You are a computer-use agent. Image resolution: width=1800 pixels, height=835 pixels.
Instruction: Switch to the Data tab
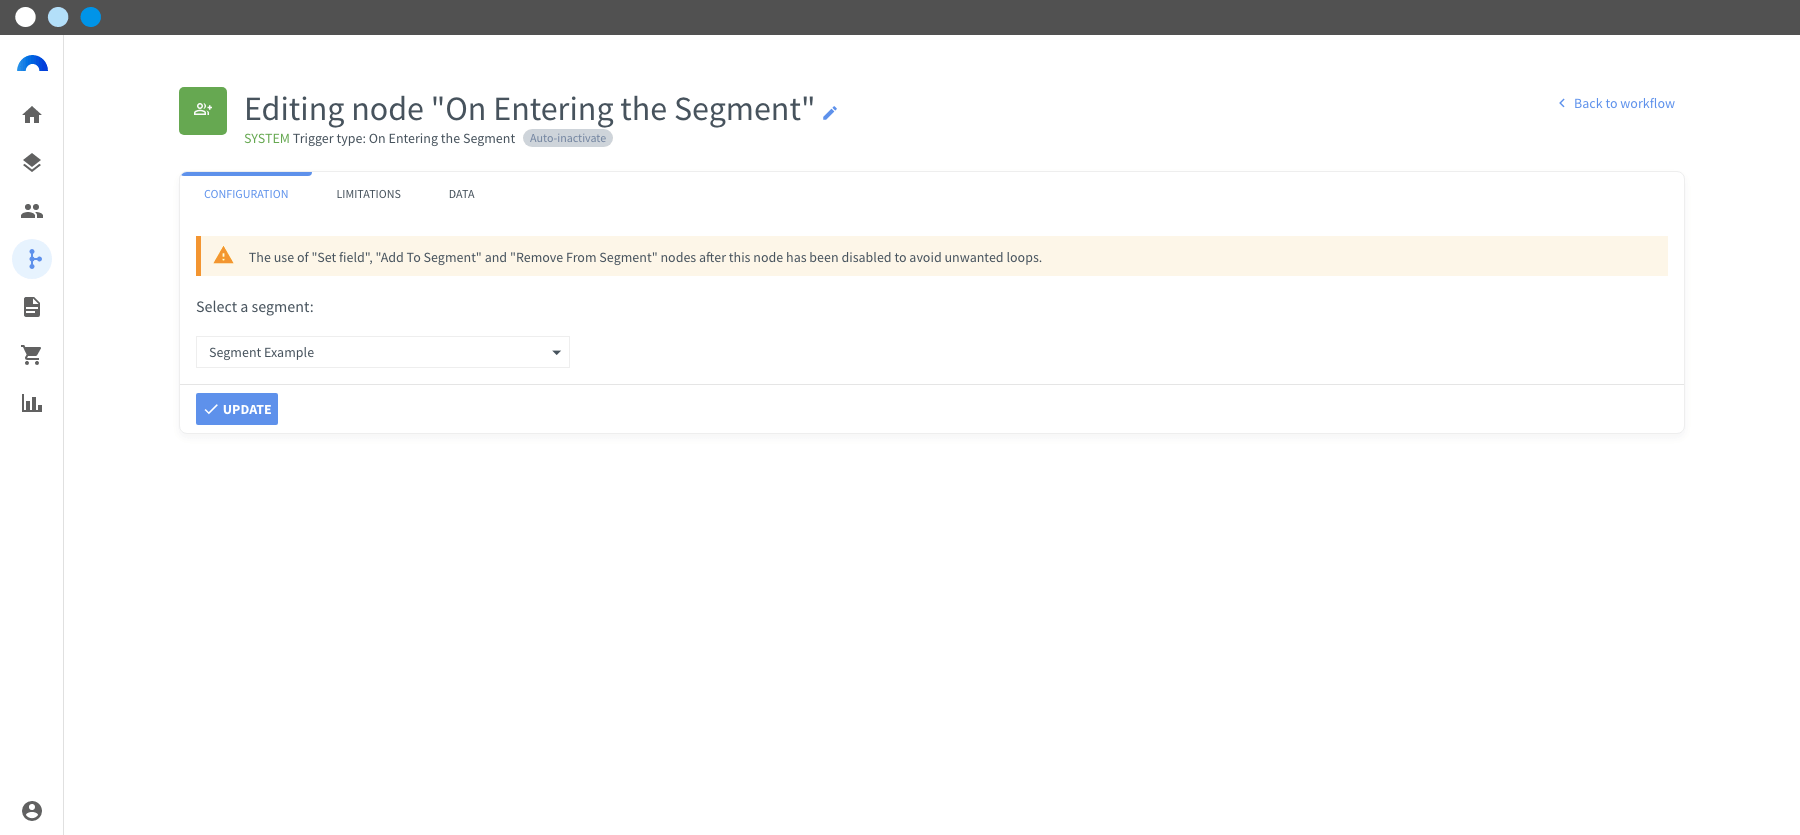click(462, 194)
